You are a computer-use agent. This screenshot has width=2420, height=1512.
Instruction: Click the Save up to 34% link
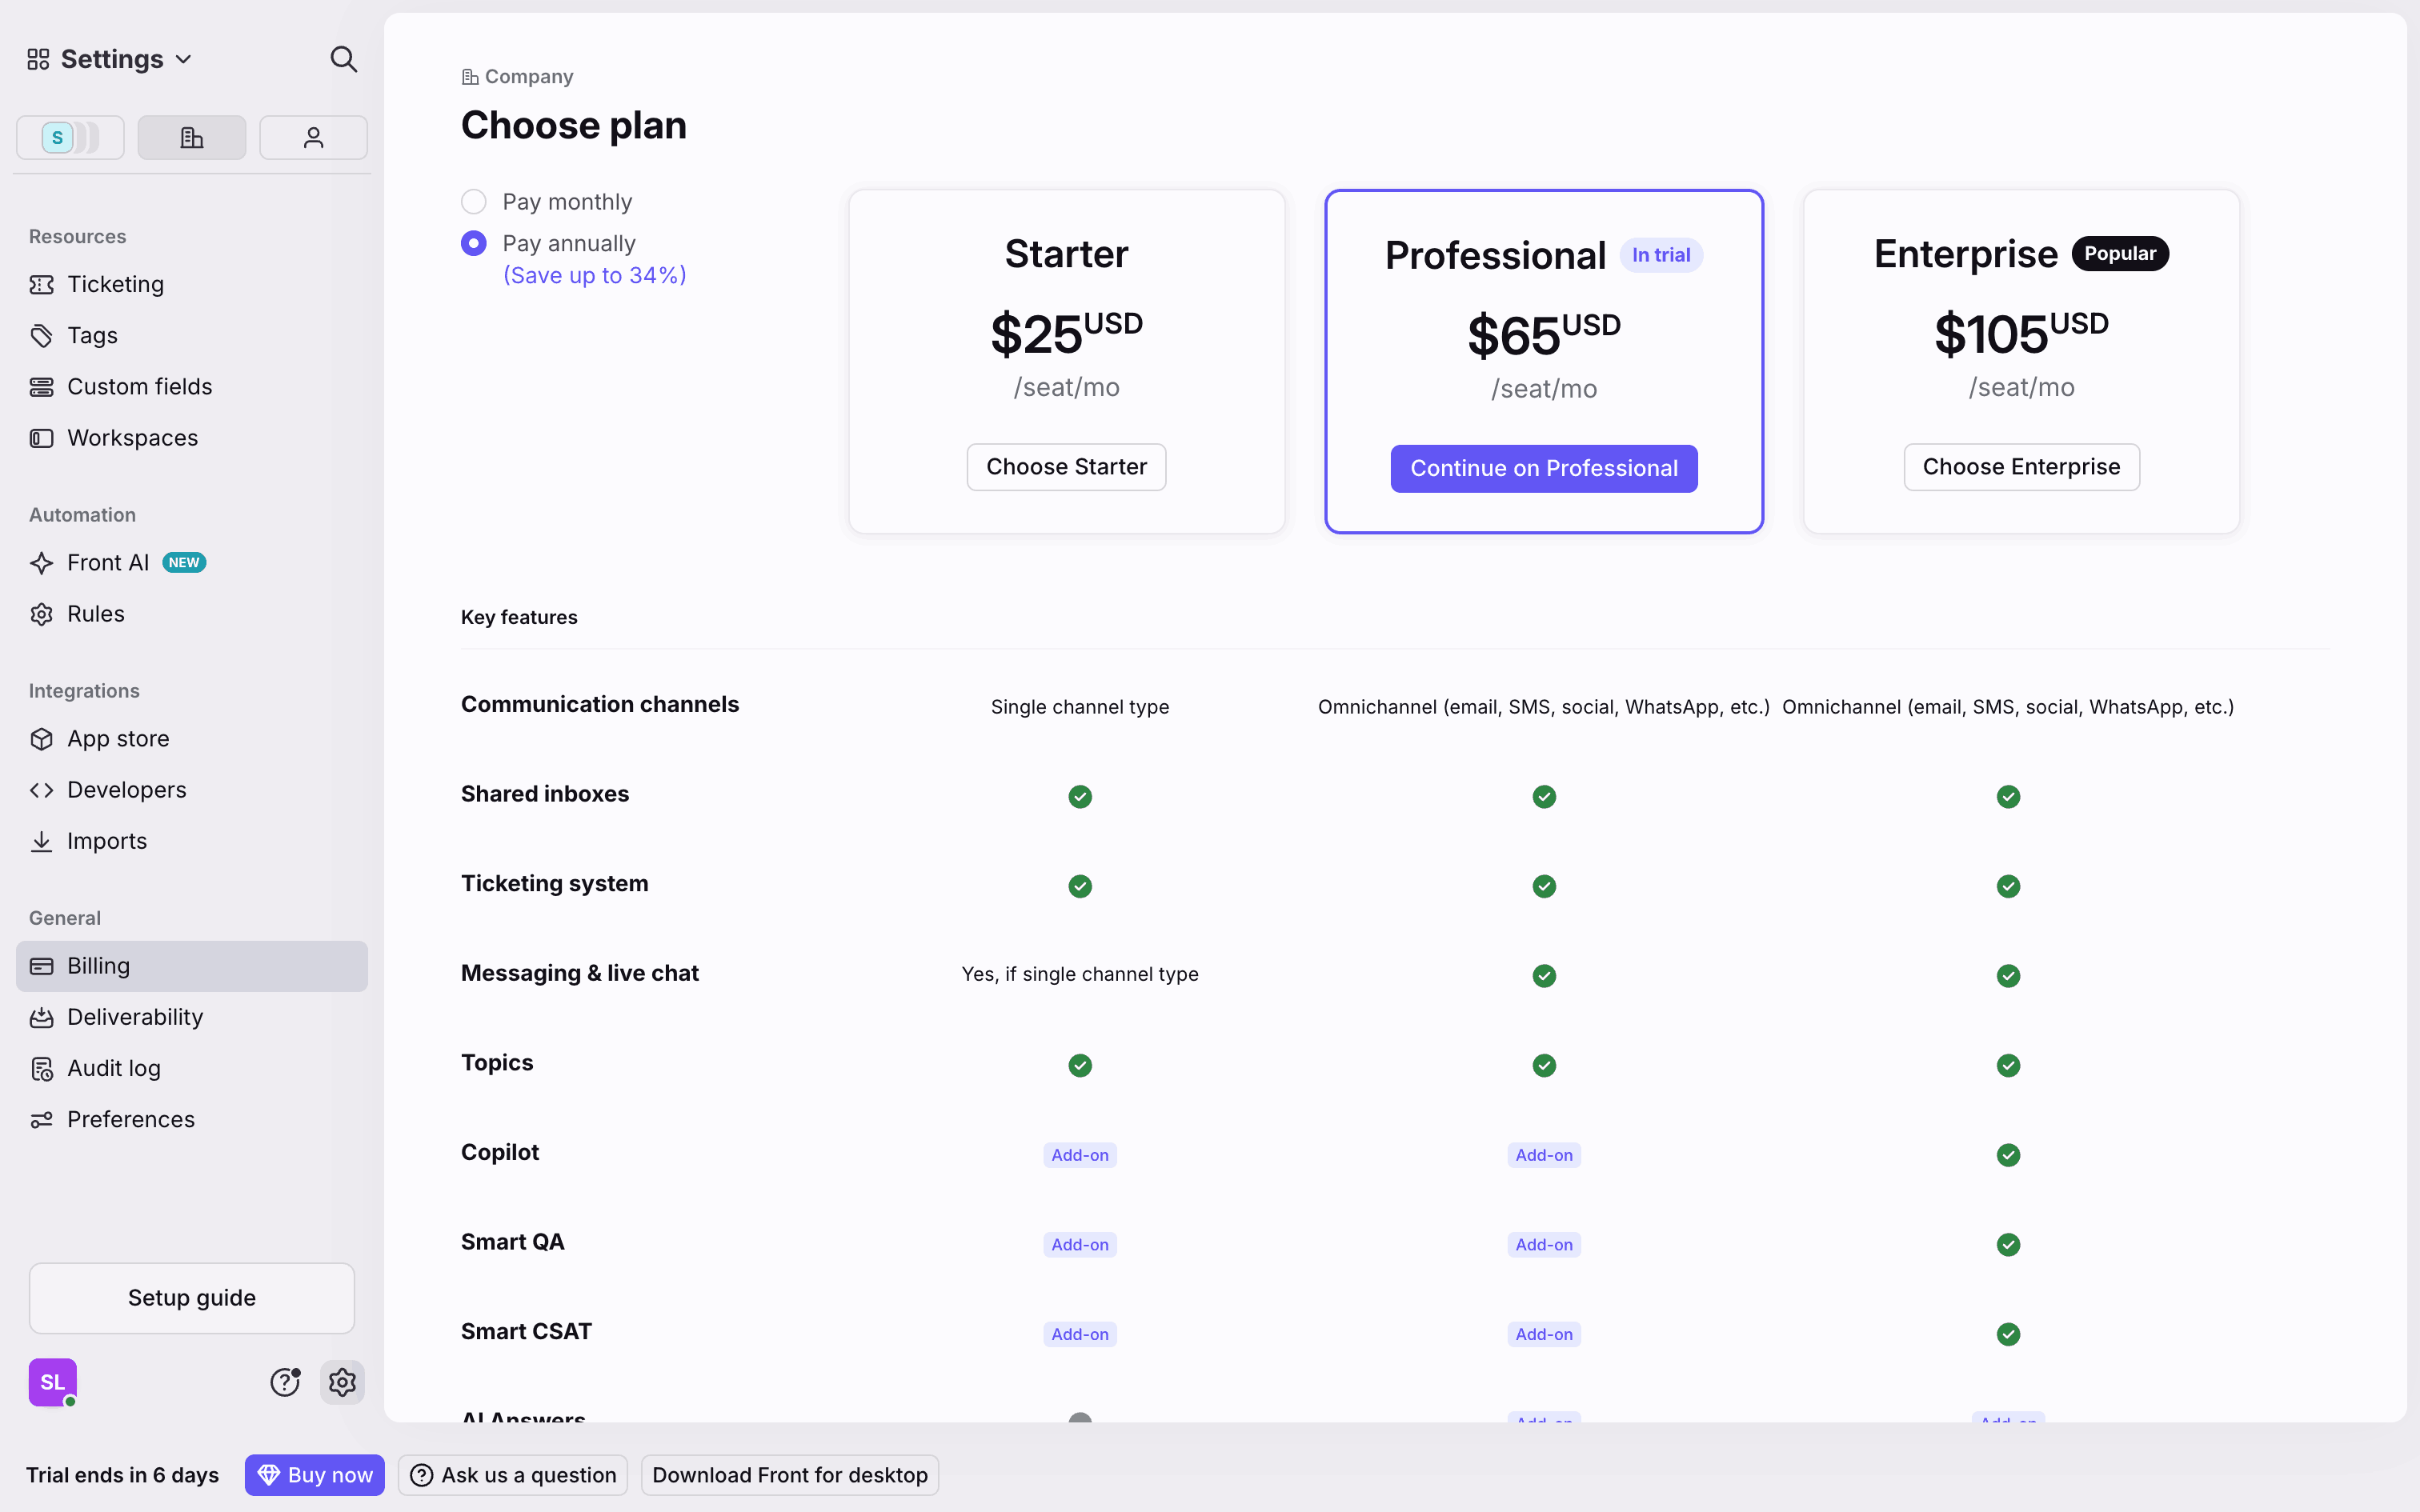click(594, 274)
